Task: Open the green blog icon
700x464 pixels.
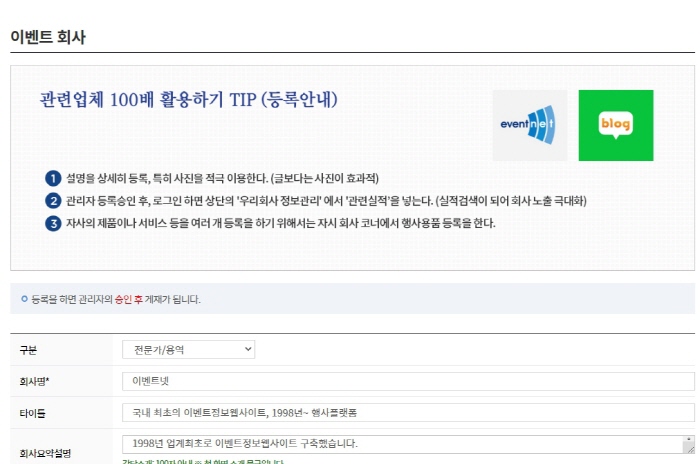Action: 616,125
